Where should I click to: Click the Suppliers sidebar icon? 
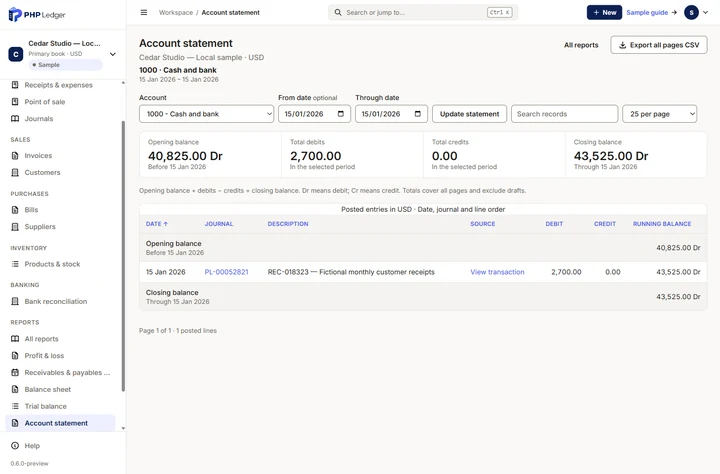[15, 226]
